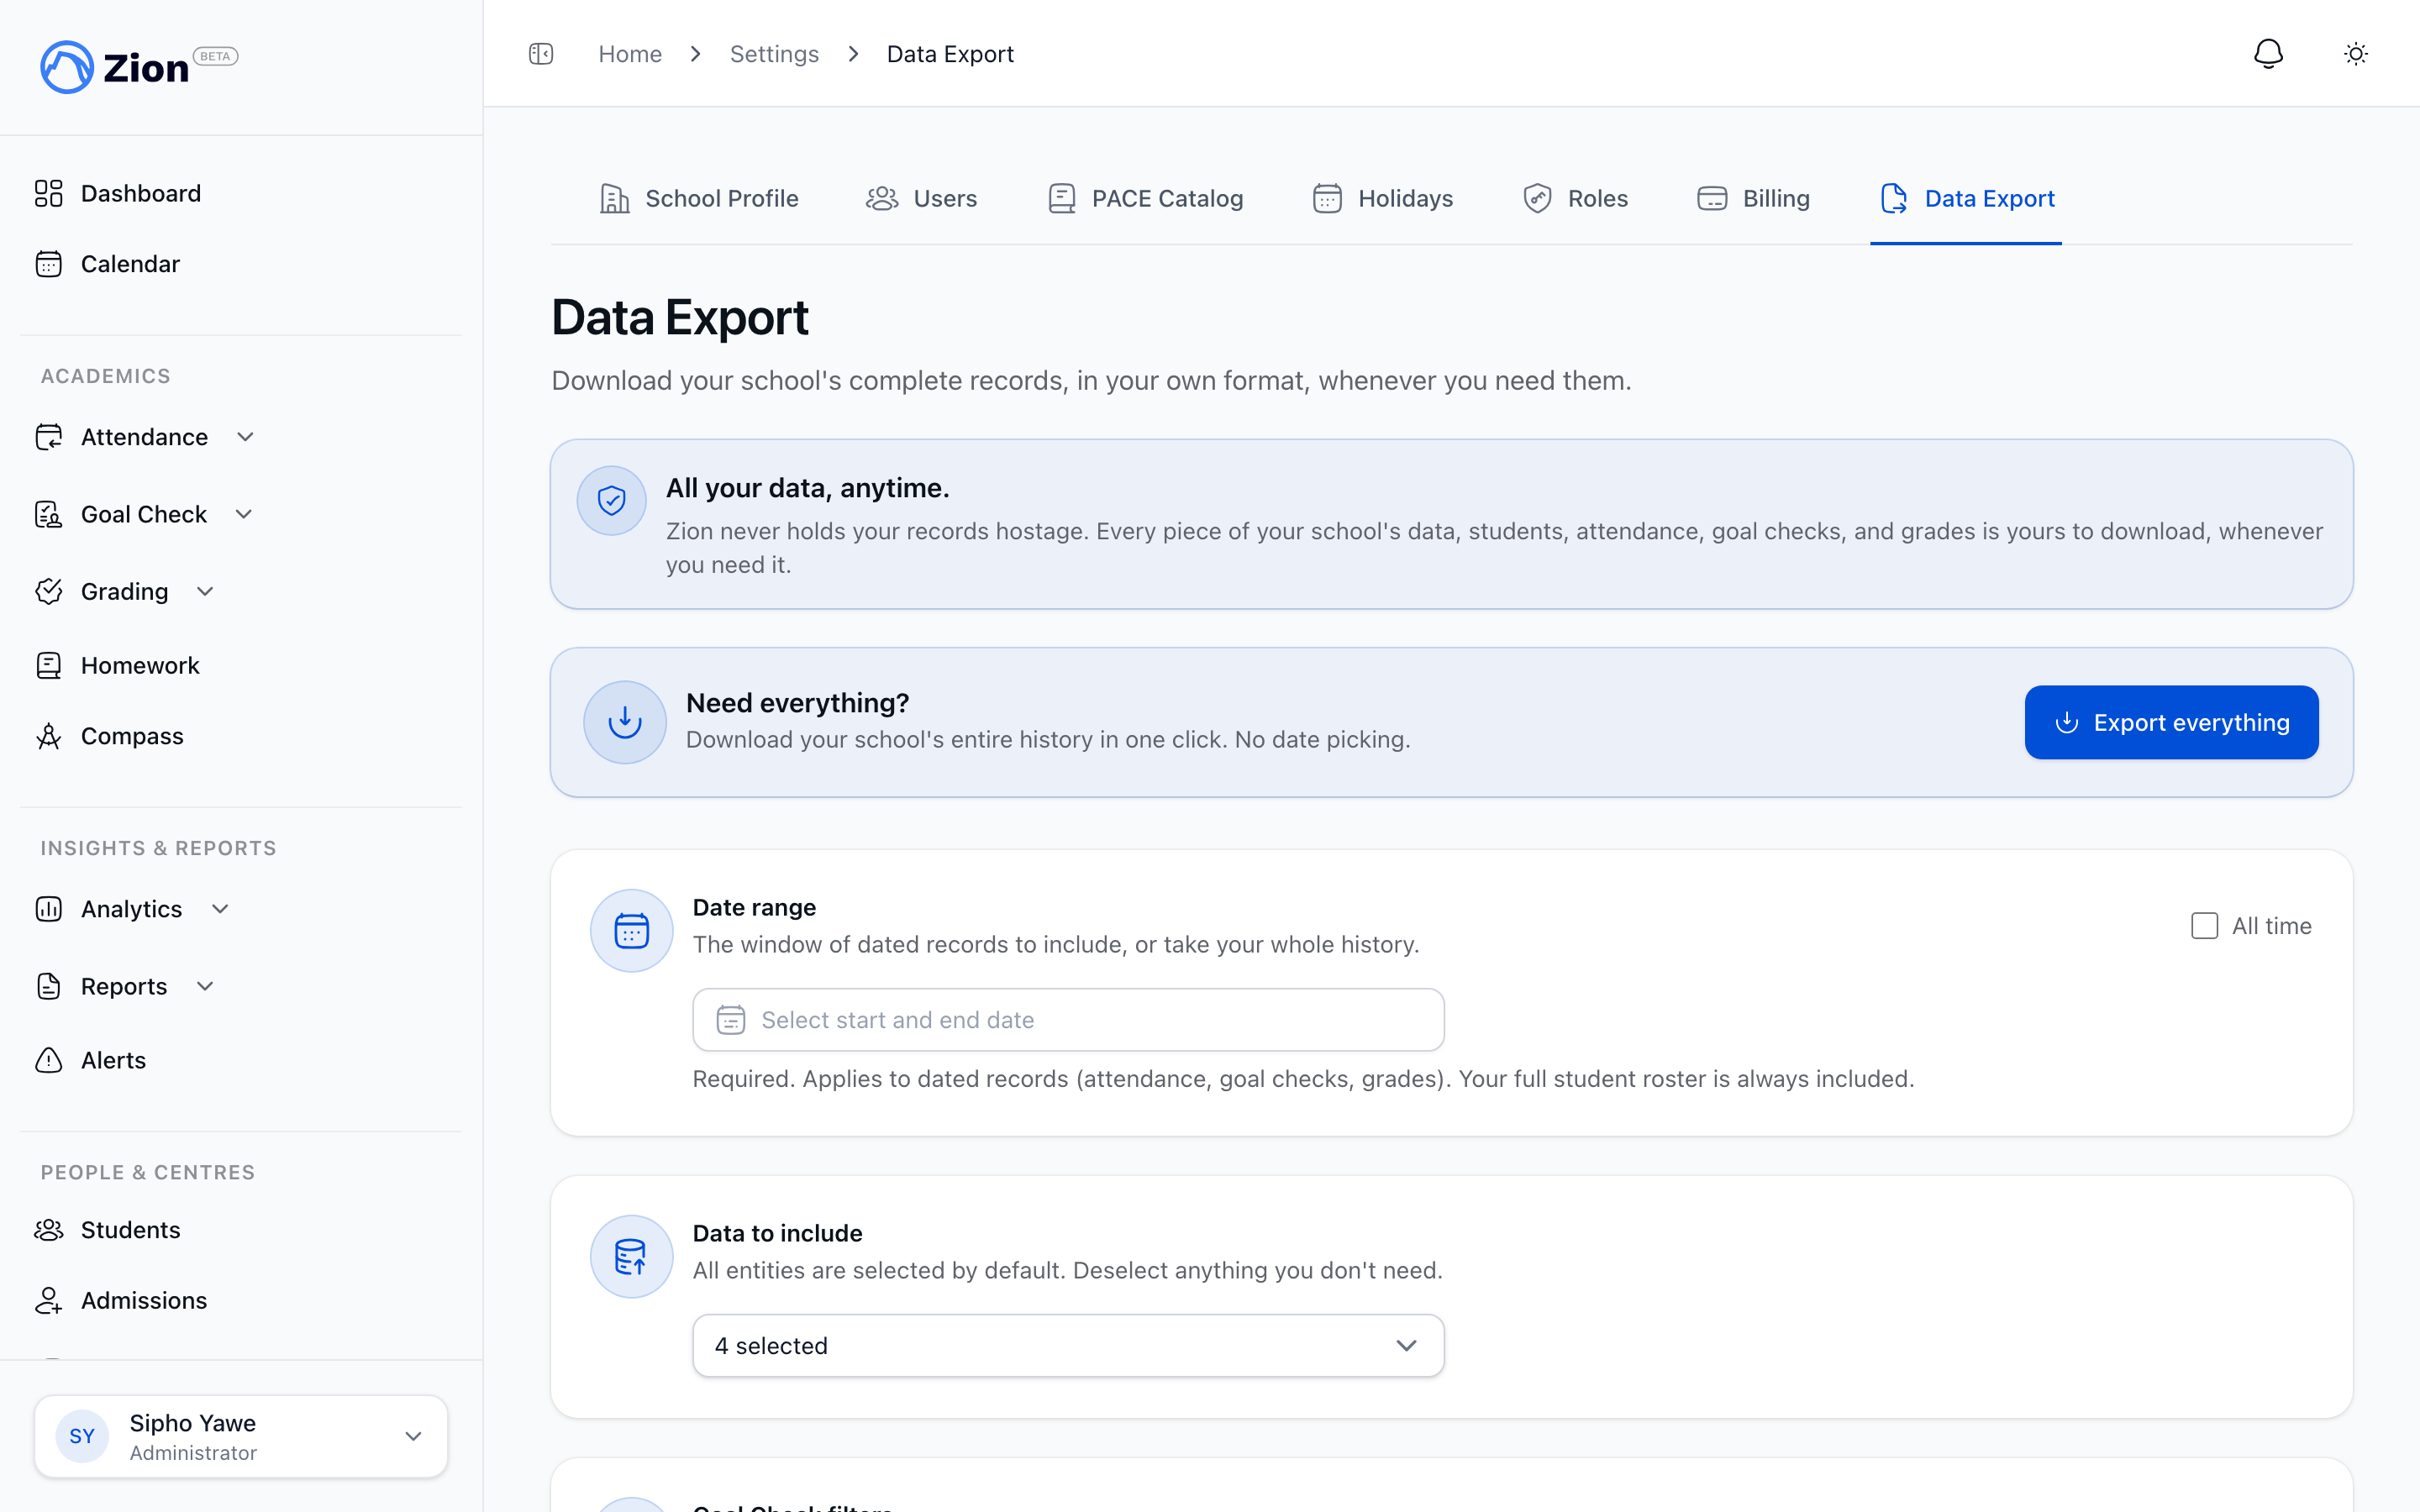Viewport: 2420px width, 1512px height.
Task: Click the Admissions add-user icon
Action: (49, 1300)
